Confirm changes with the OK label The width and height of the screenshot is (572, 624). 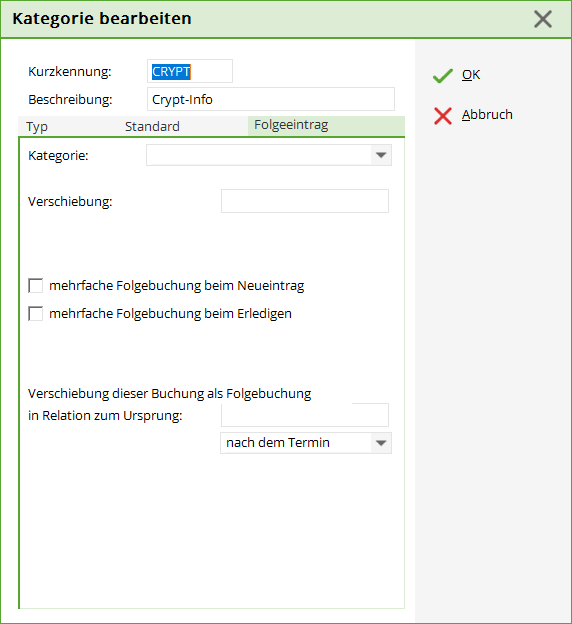click(471, 75)
